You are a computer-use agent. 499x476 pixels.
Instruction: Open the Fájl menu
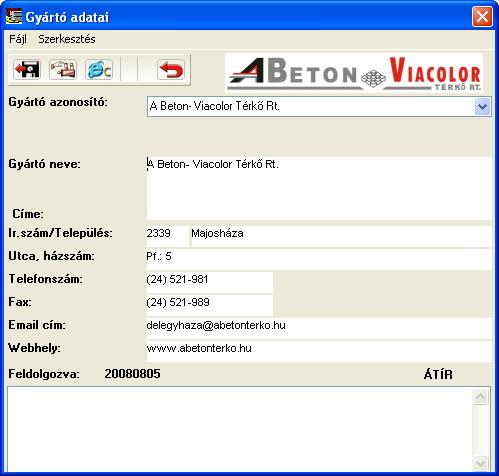click(x=18, y=39)
